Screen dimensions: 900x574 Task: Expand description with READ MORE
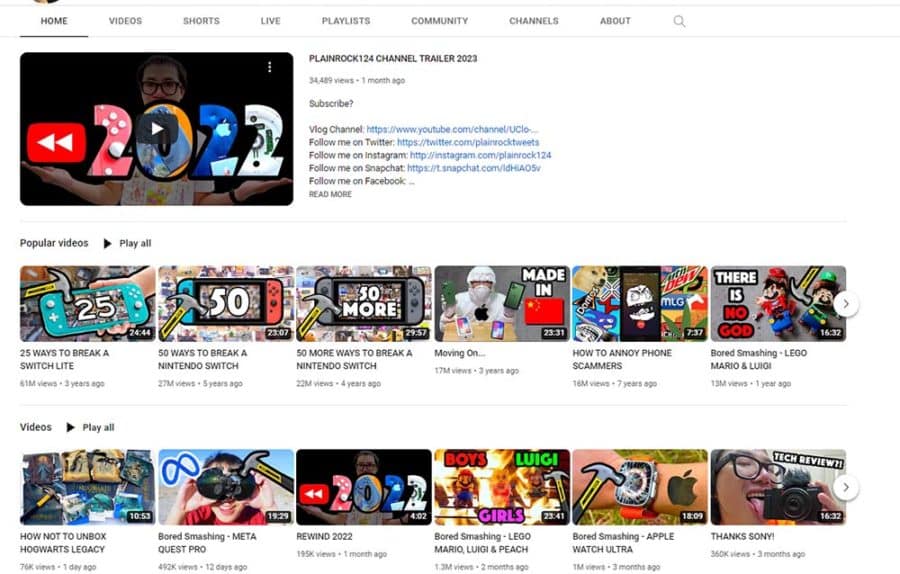point(330,194)
